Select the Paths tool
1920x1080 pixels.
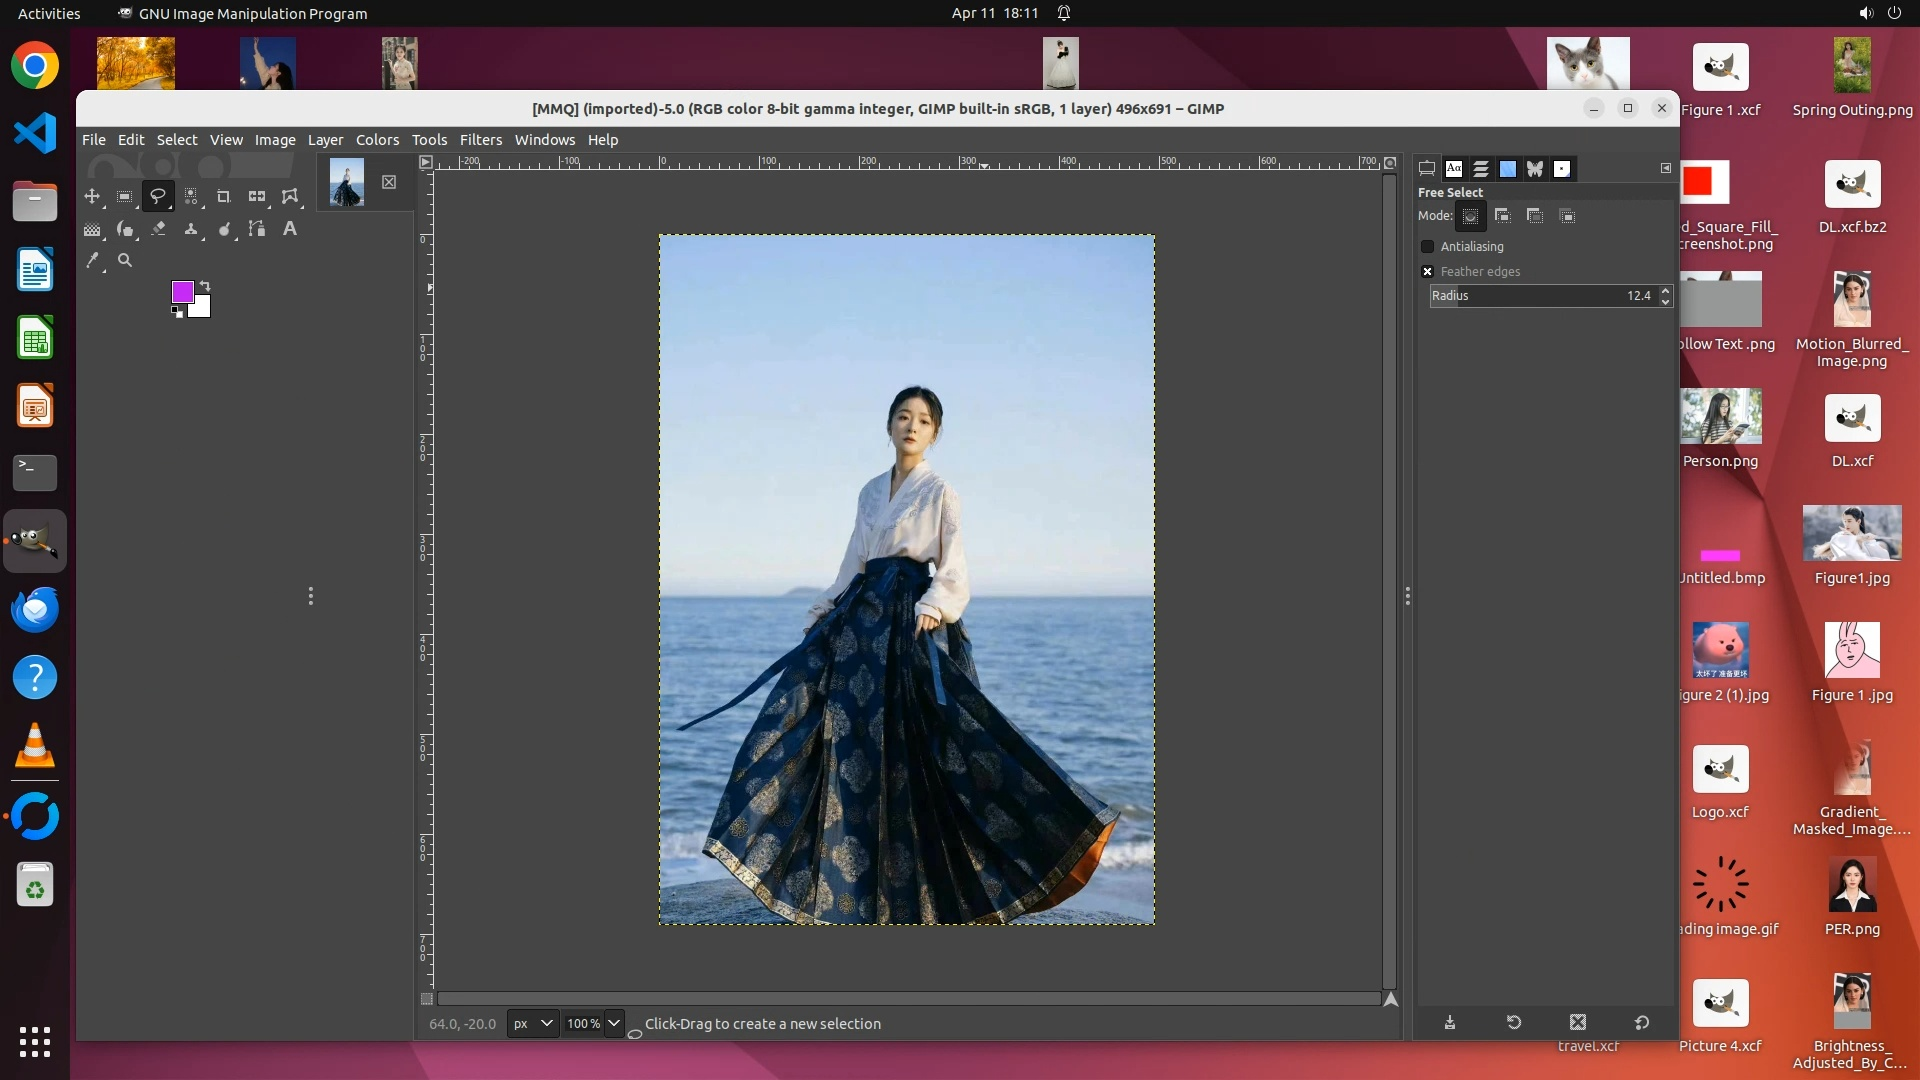(257, 229)
